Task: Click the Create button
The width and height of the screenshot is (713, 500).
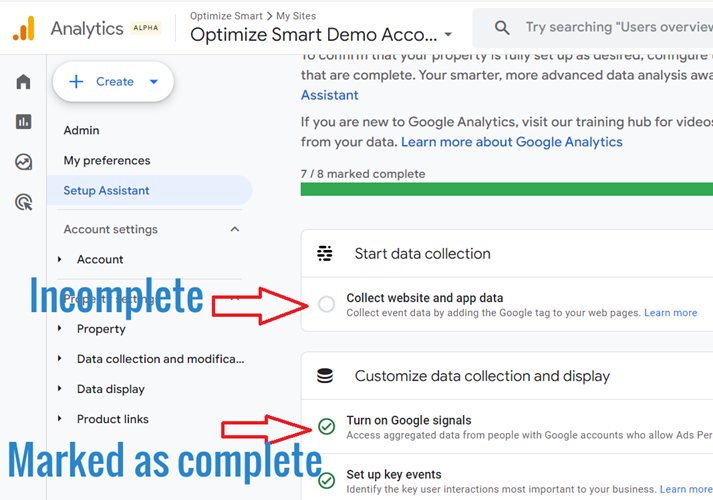Action: tap(113, 82)
